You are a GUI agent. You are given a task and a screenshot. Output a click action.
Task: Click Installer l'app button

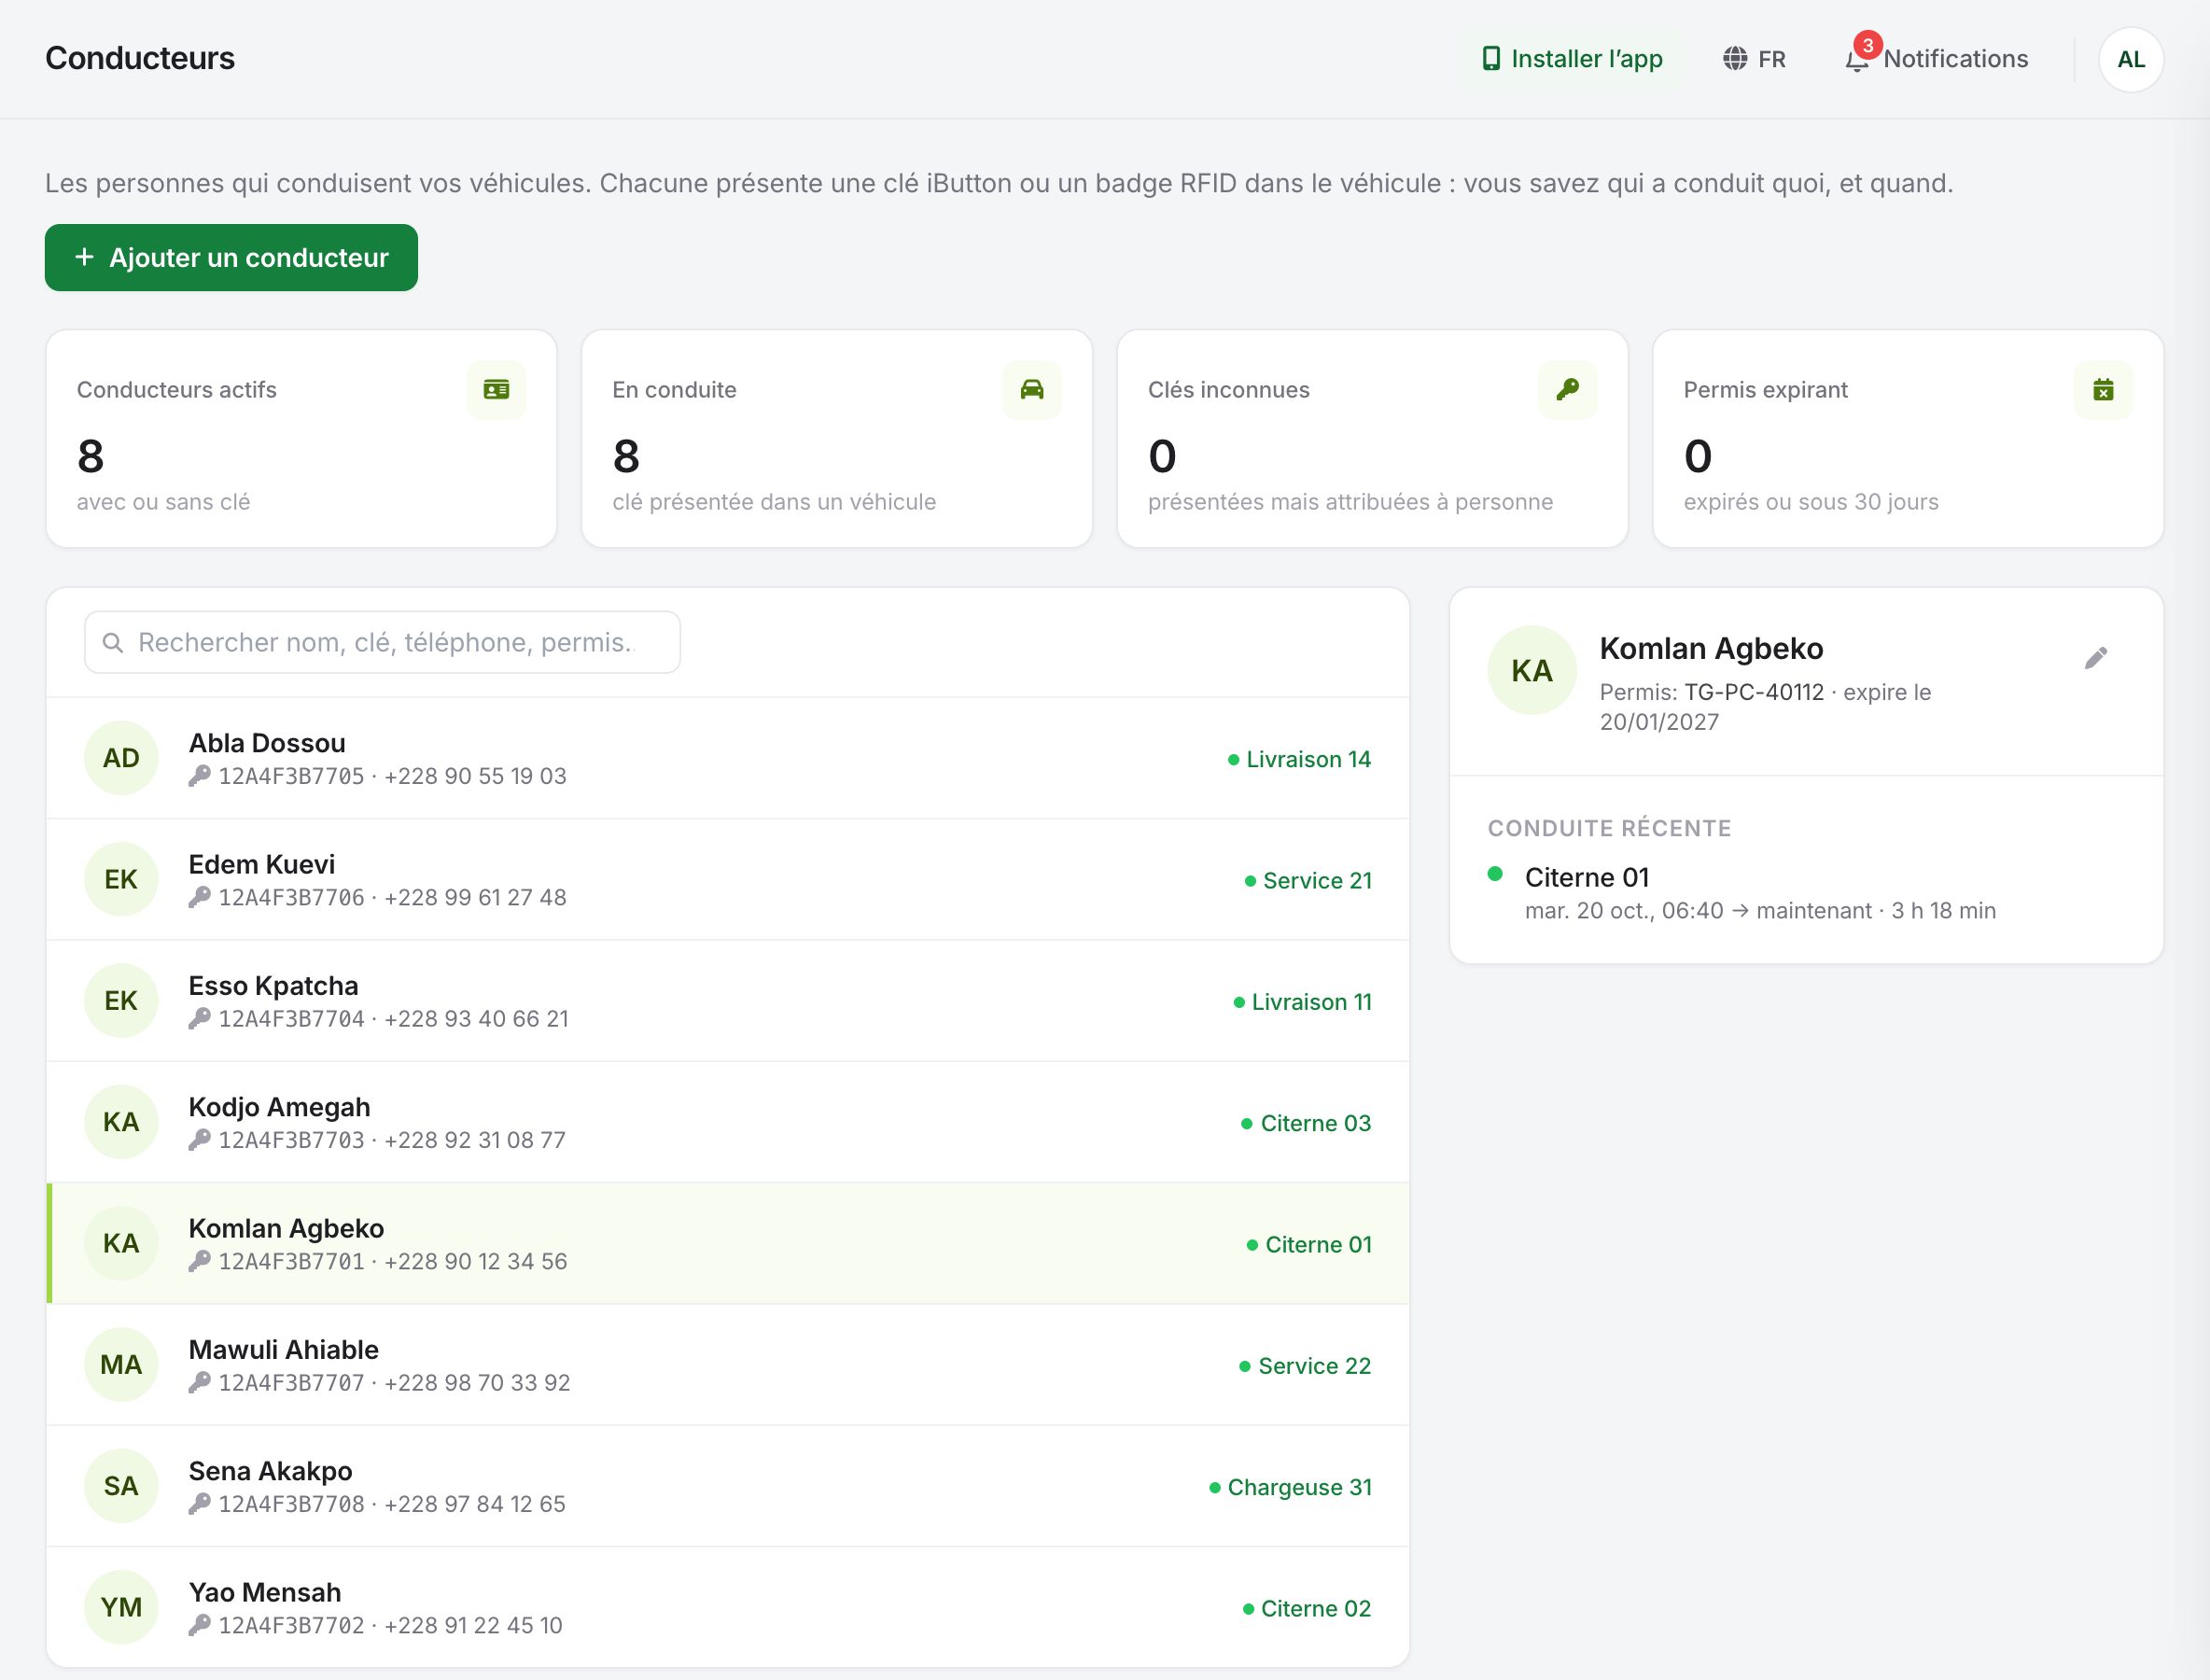pos(1571,59)
